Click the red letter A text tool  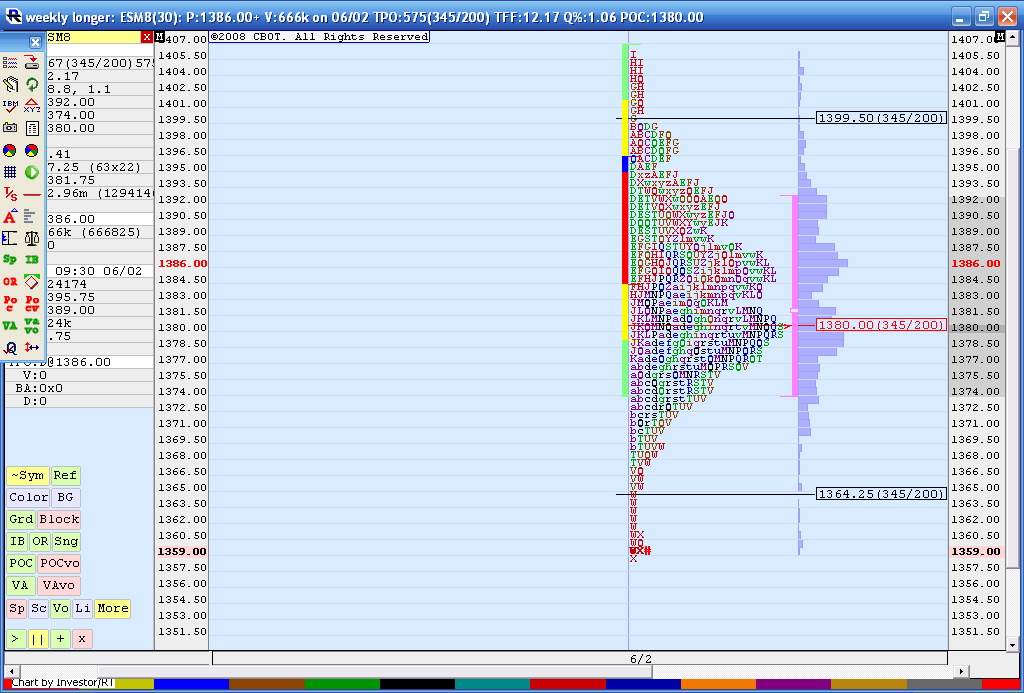[10, 216]
